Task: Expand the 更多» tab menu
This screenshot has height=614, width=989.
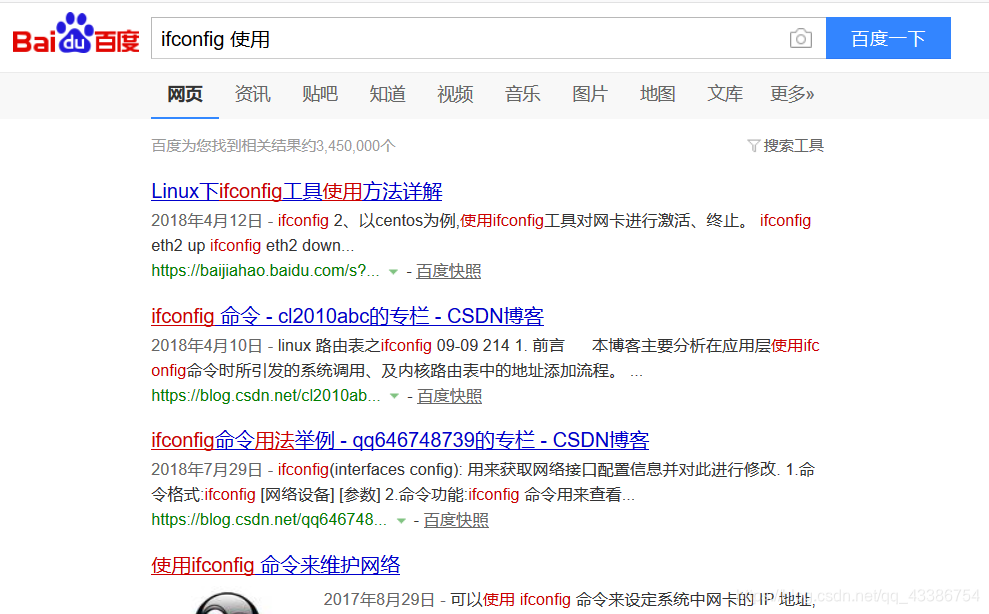Action: (792, 94)
